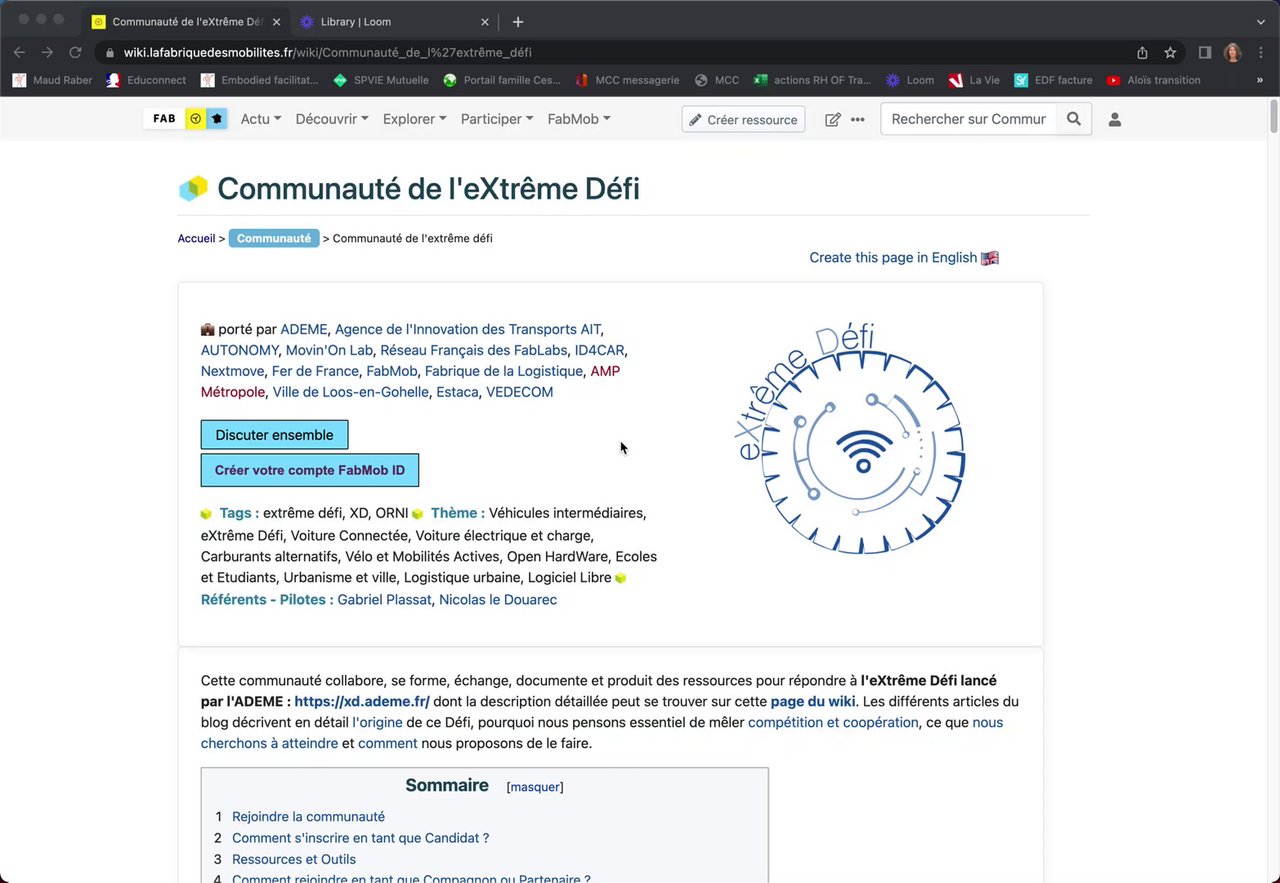Click the share icon in the address bar
The width and height of the screenshot is (1280, 883).
[1142, 52]
